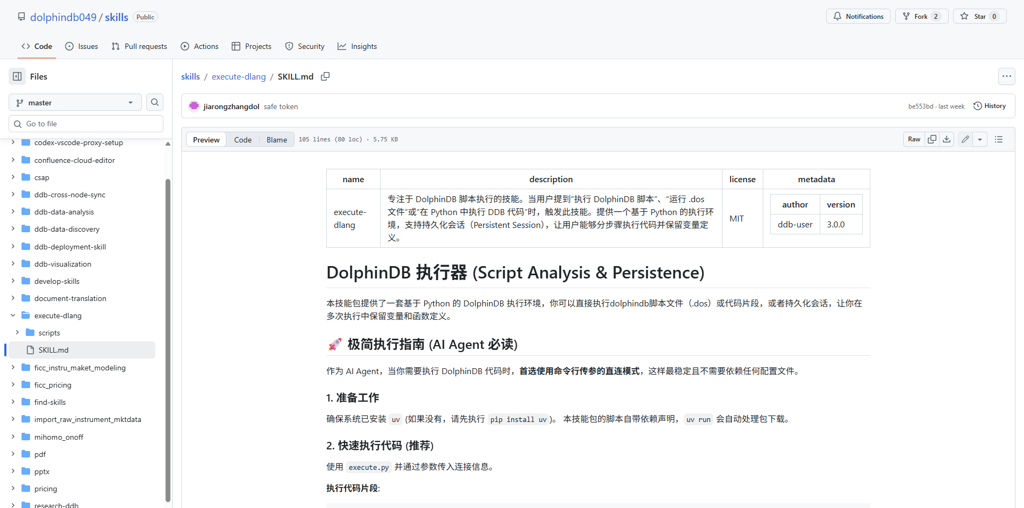Click jiarongzhangdol author name
Image resolution: width=1024 pixels, height=508 pixels.
point(231,106)
